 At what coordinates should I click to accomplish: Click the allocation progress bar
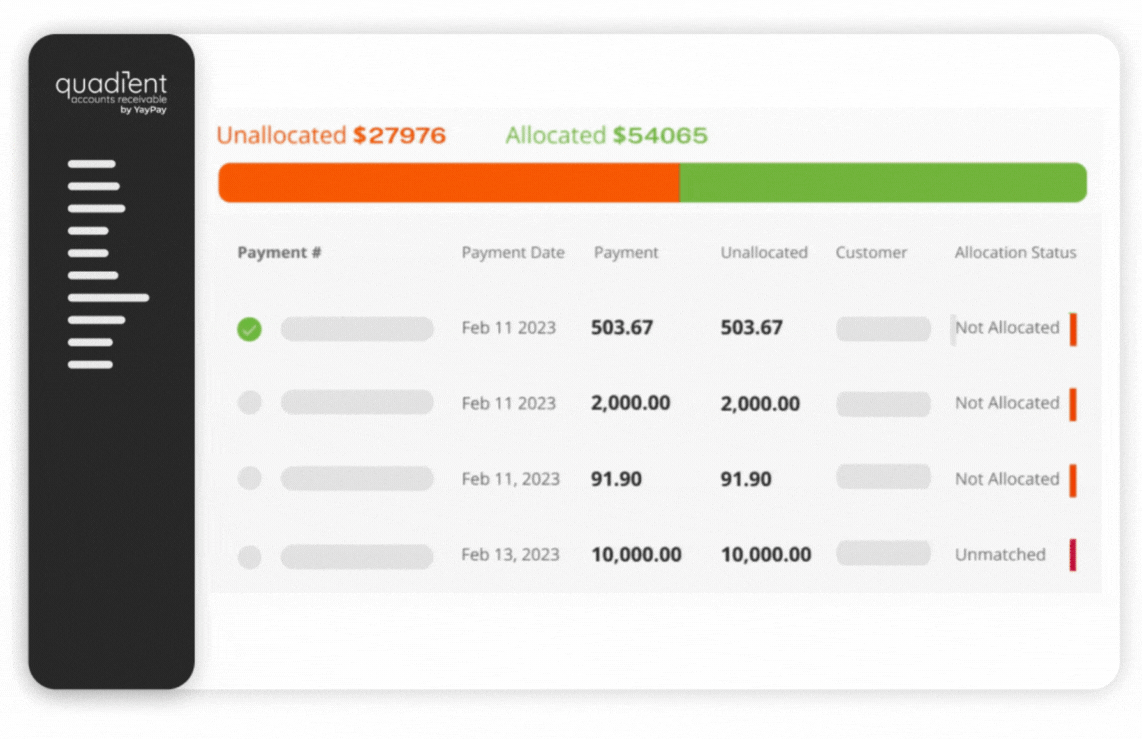[x=652, y=183]
